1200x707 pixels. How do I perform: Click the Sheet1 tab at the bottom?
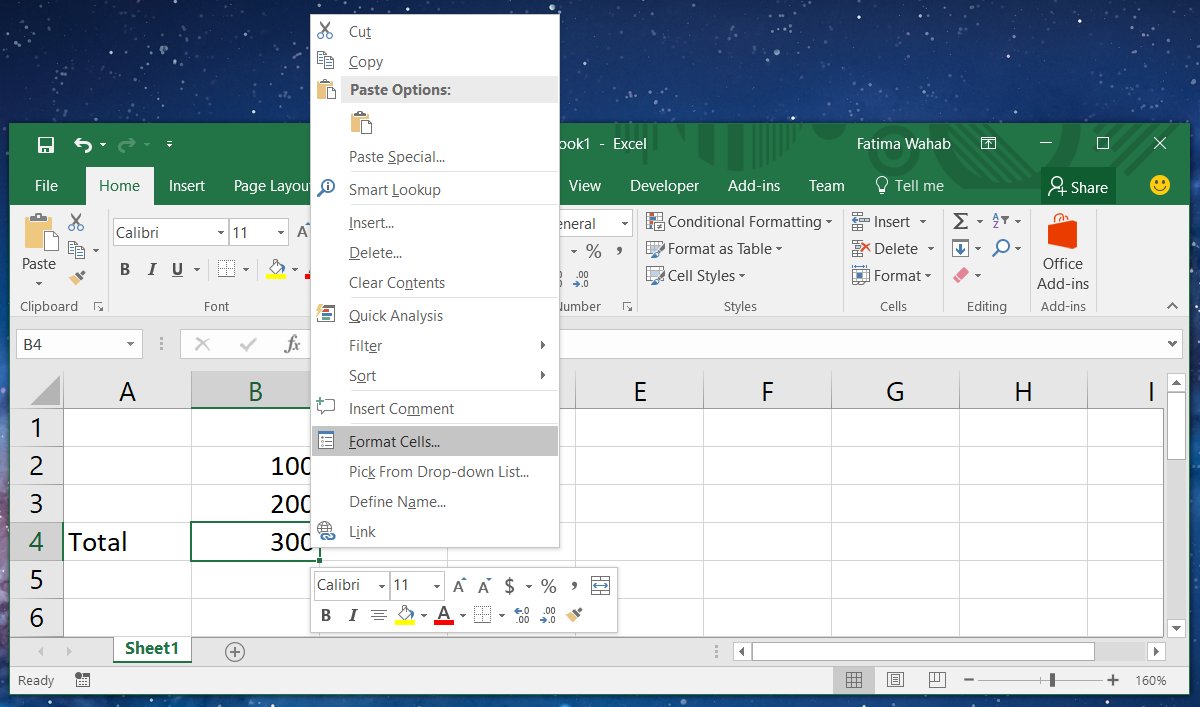pyautogui.click(x=151, y=649)
